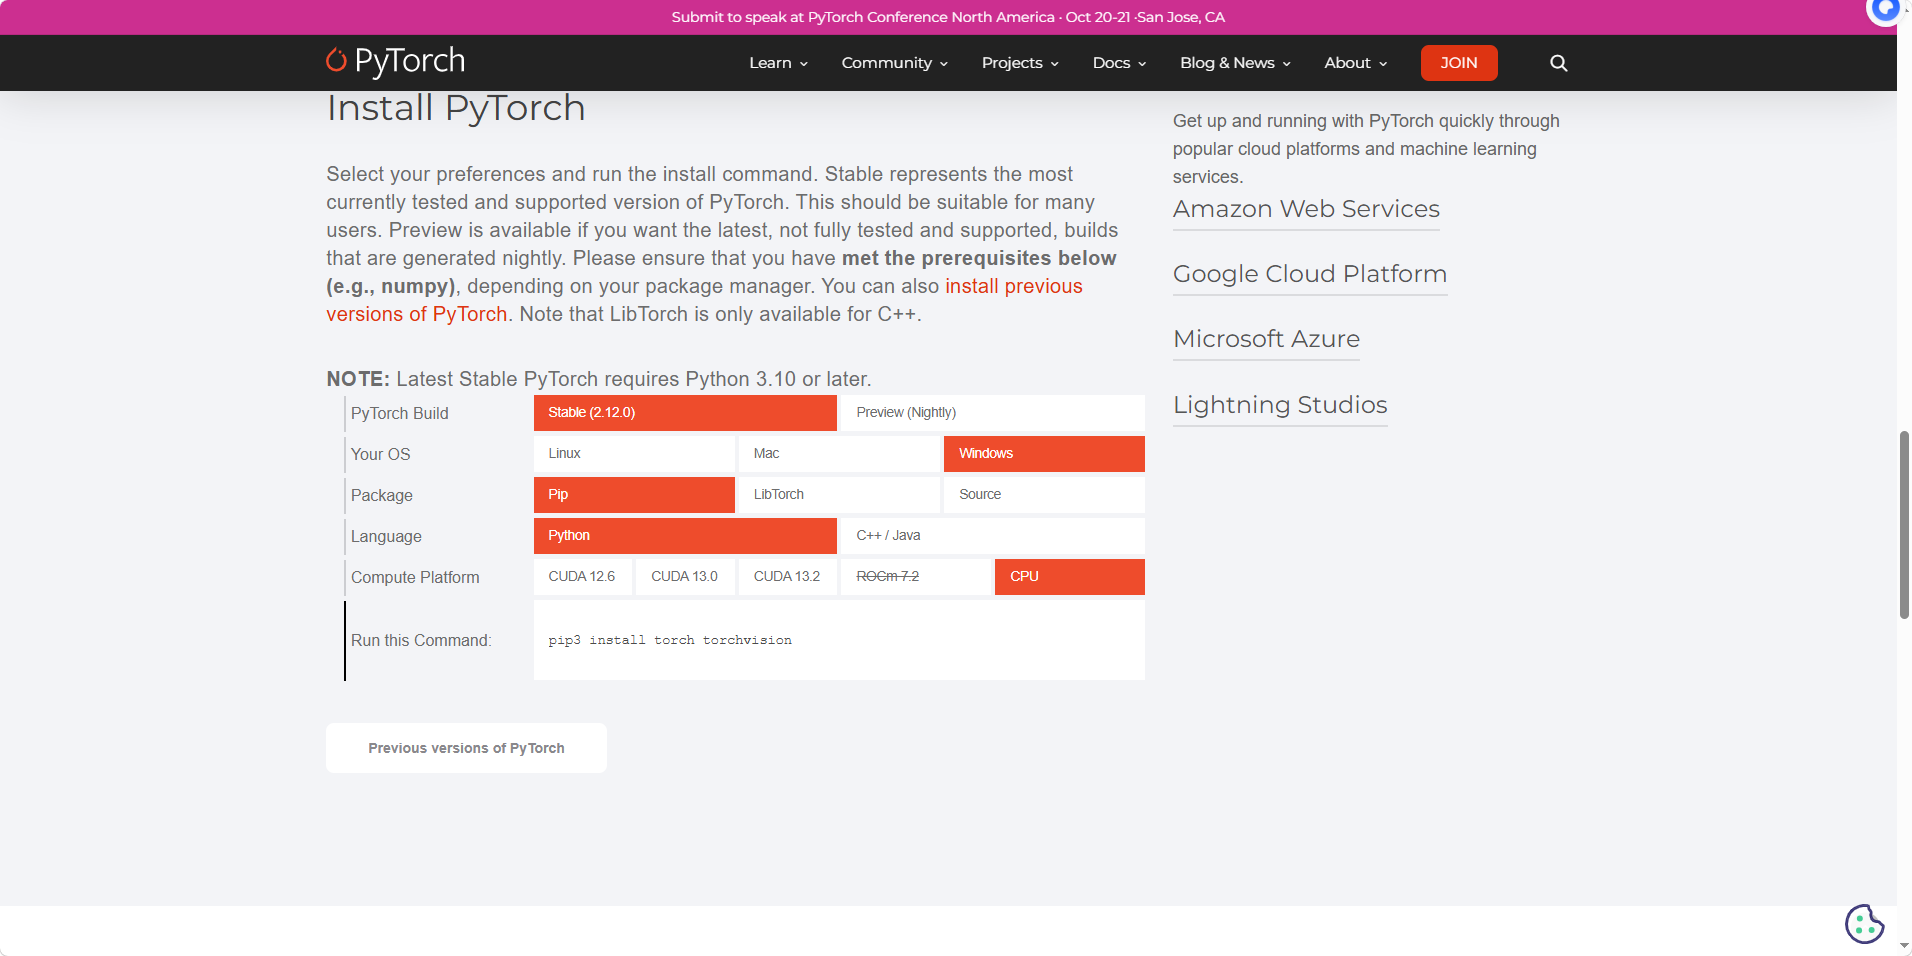Viewport: 1912px width, 956px height.
Task: Open Previous versions of PyTorch
Action: point(466,748)
